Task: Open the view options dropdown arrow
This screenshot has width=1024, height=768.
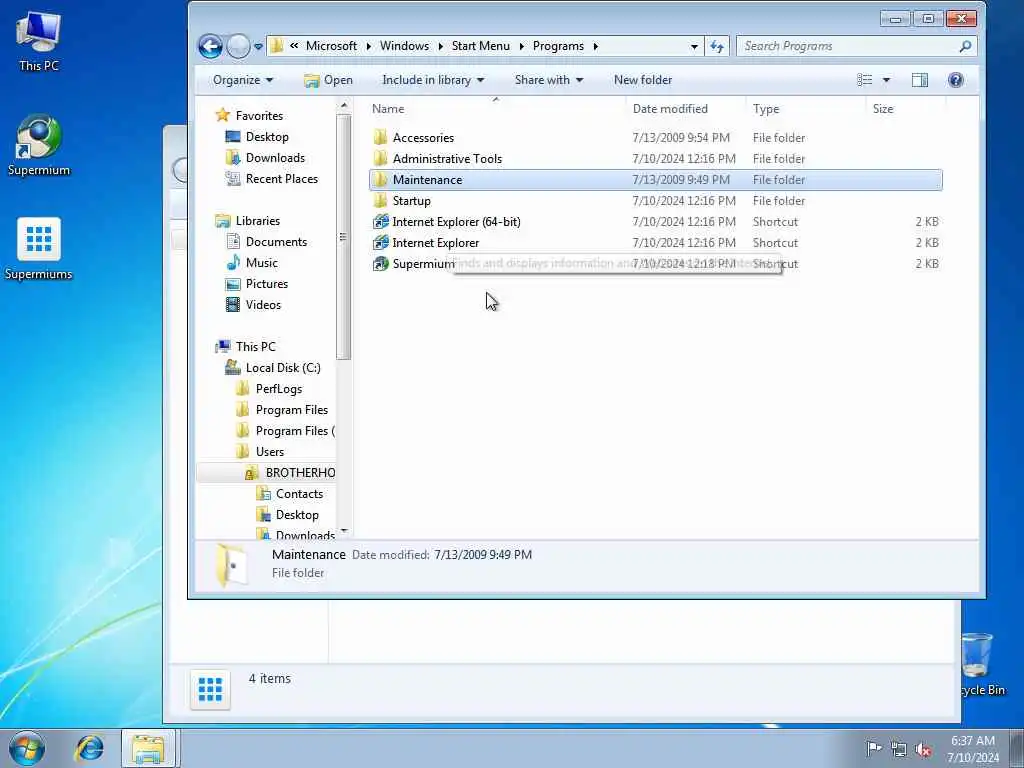Action: [x=886, y=80]
